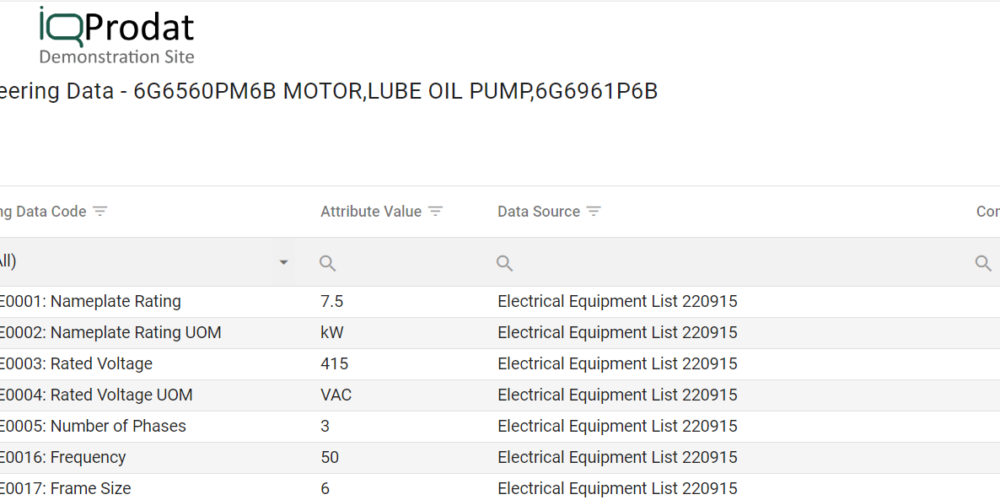
Task: Click search magnifier in Attribute Value filter
Action: (x=327, y=263)
